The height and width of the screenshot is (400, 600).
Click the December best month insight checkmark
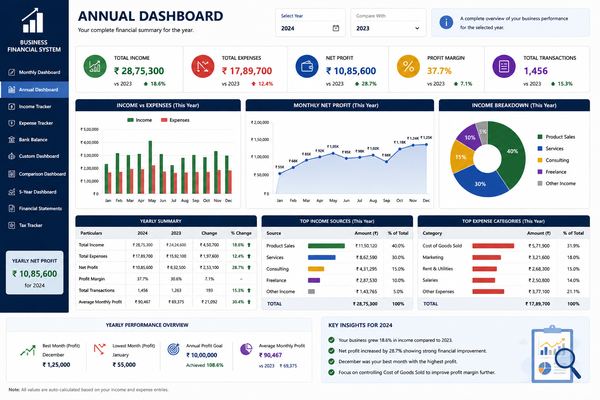331,361
